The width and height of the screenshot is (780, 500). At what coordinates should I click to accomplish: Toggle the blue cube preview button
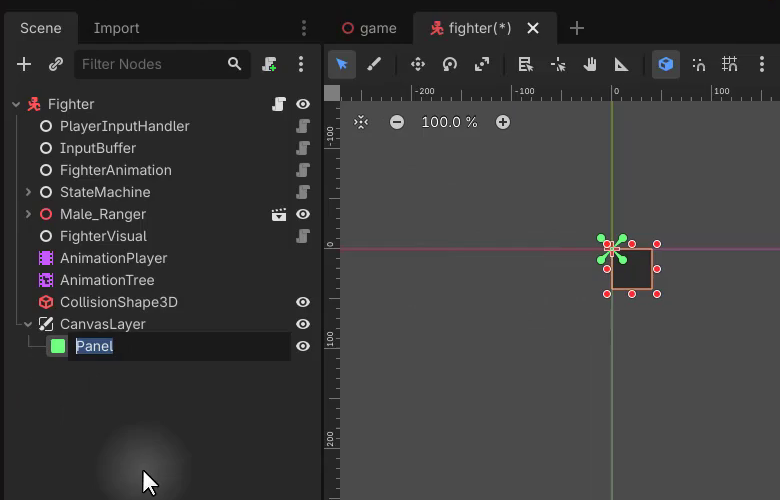(666, 64)
